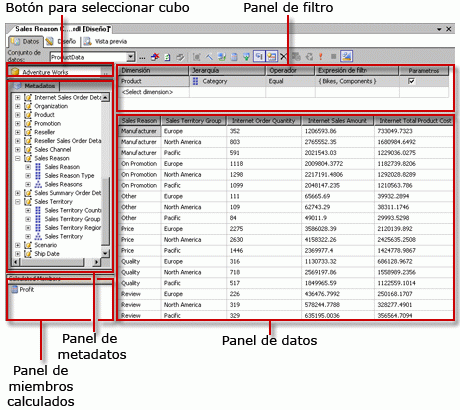
Task: Click Equal operator cell in filter row
Action: [276, 81]
